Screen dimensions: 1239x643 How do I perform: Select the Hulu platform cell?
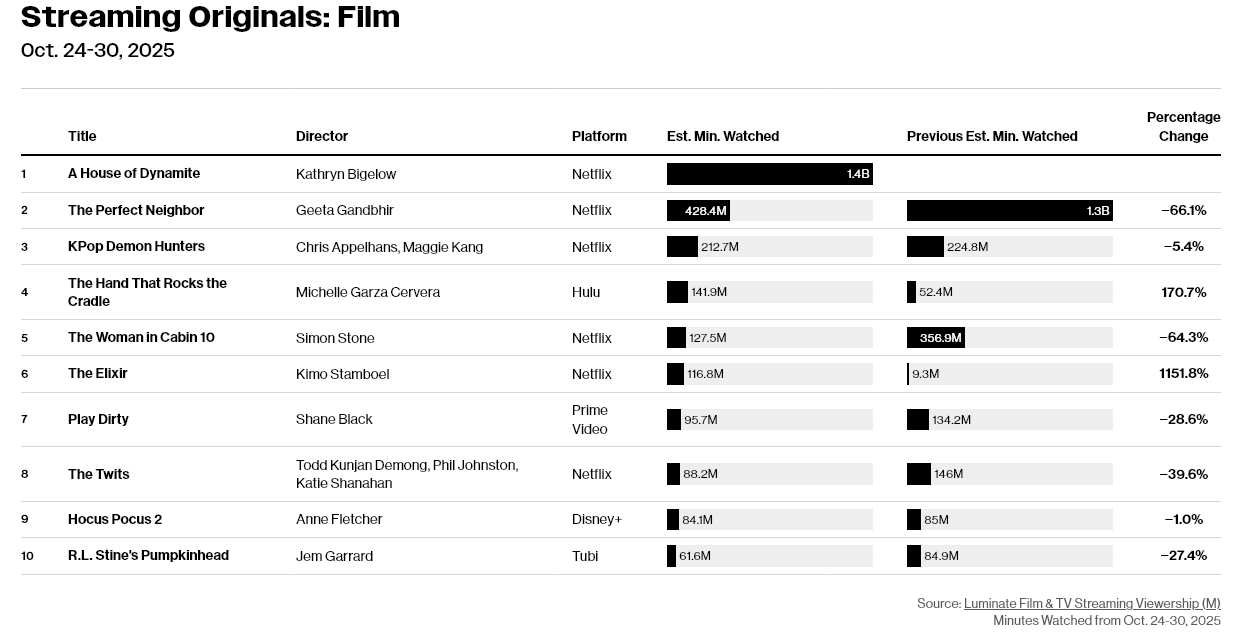click(x=586, y=292)
